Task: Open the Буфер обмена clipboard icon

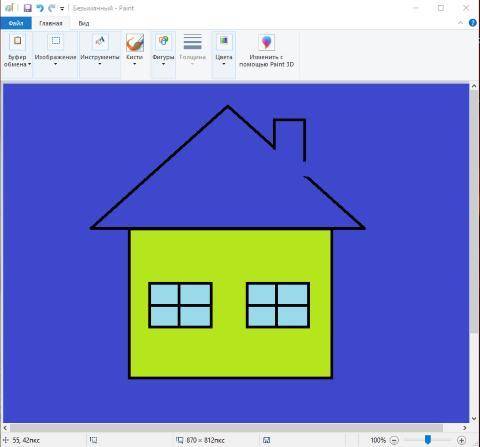Action: click(17, 41)
